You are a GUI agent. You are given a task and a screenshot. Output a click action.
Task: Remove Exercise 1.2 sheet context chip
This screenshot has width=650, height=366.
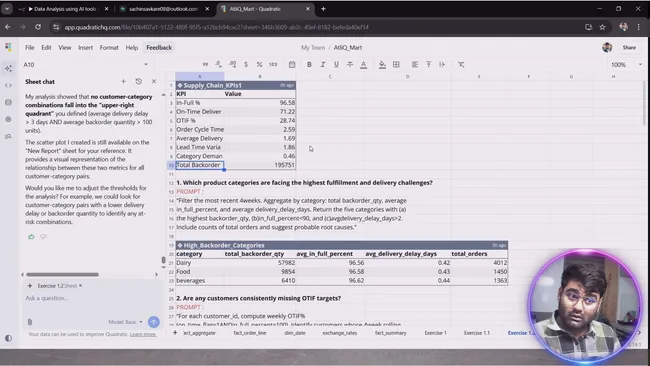[x=80, y=286]
